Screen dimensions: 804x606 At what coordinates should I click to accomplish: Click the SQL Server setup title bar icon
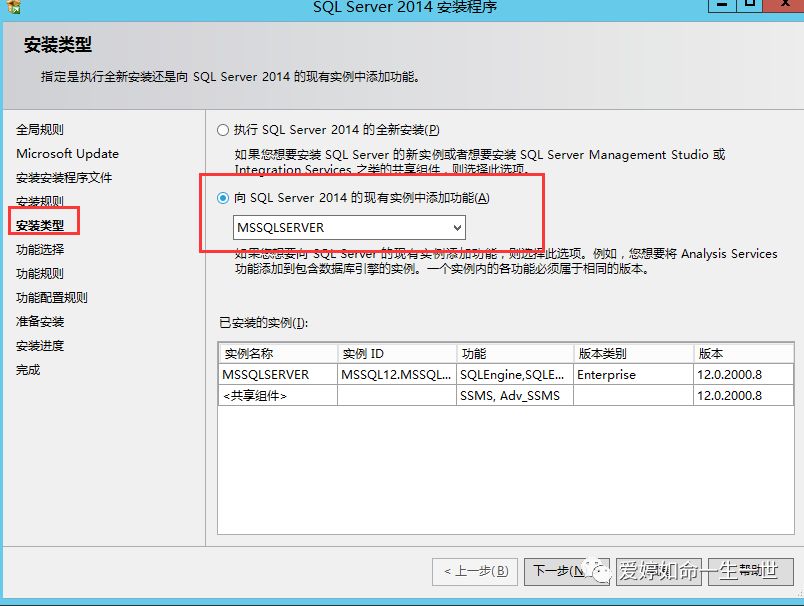click(x=13, y=6)
